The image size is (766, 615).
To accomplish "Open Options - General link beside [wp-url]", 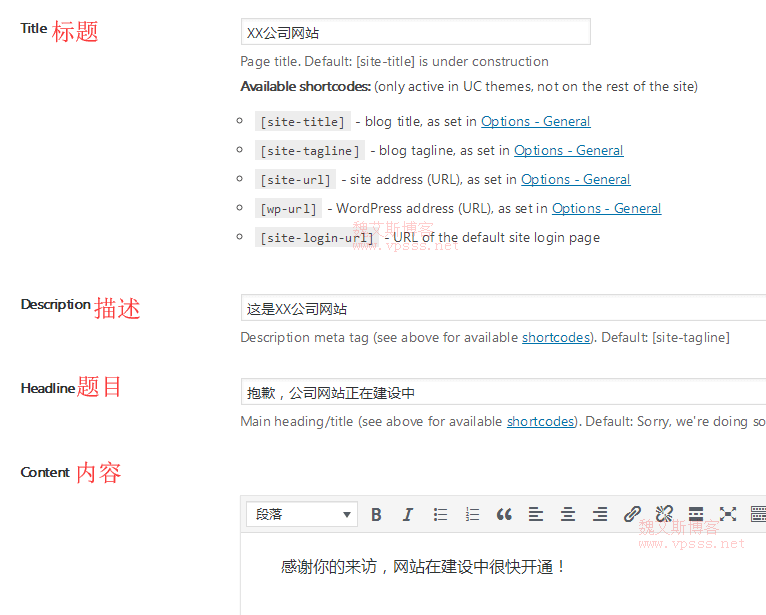I will click(x=606, y=209).
